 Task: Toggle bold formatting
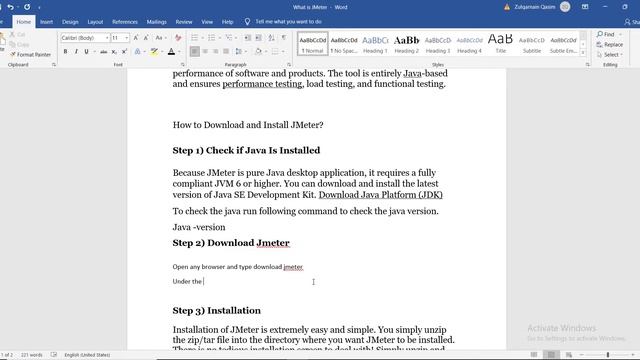[65, 51]
